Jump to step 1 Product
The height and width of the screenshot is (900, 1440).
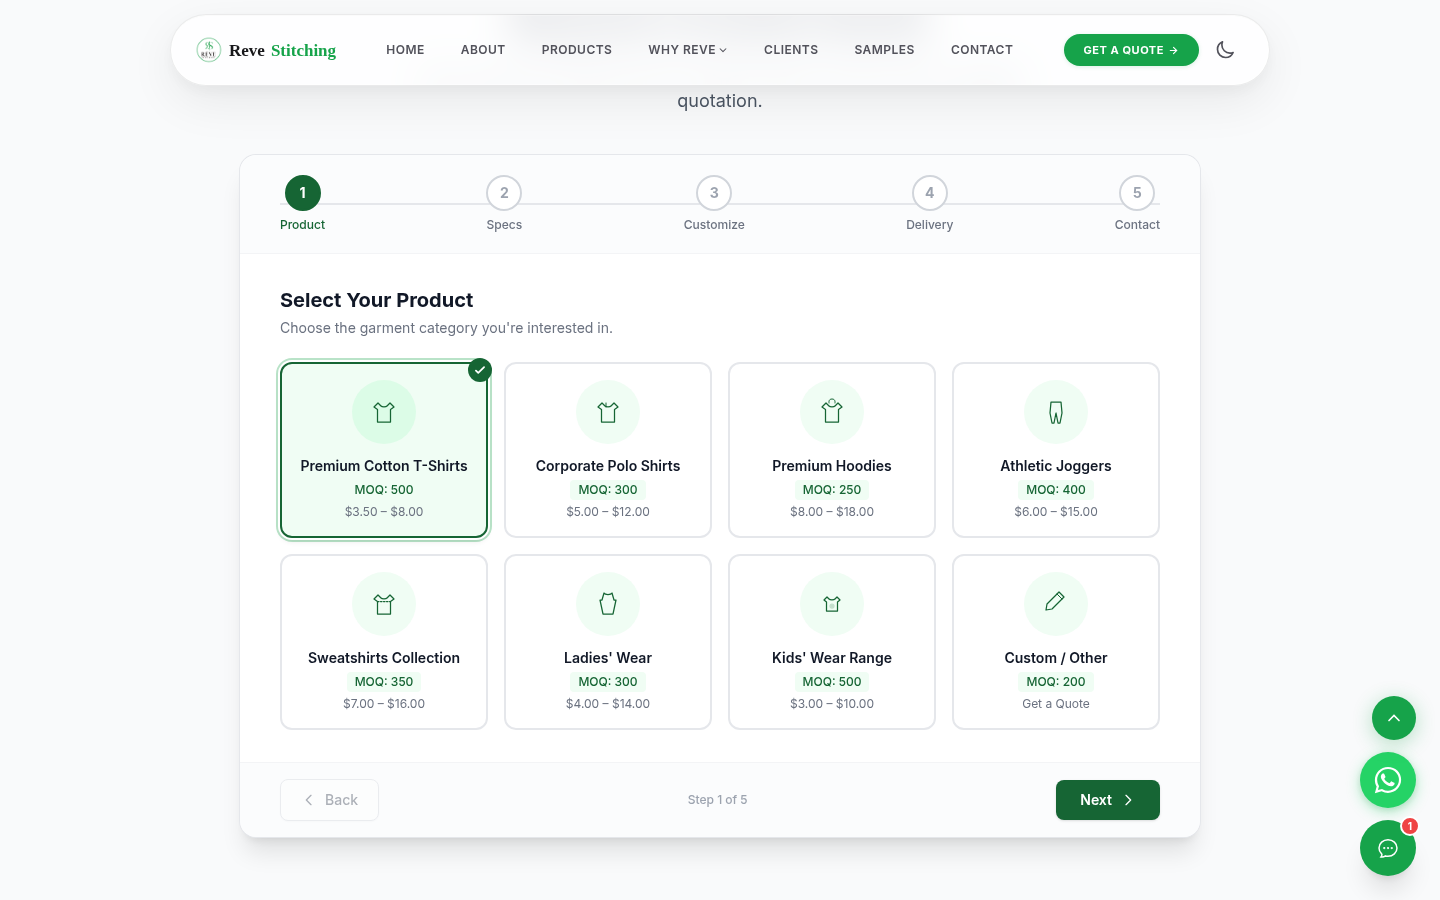pyautogui.click(x=303, y=203)
